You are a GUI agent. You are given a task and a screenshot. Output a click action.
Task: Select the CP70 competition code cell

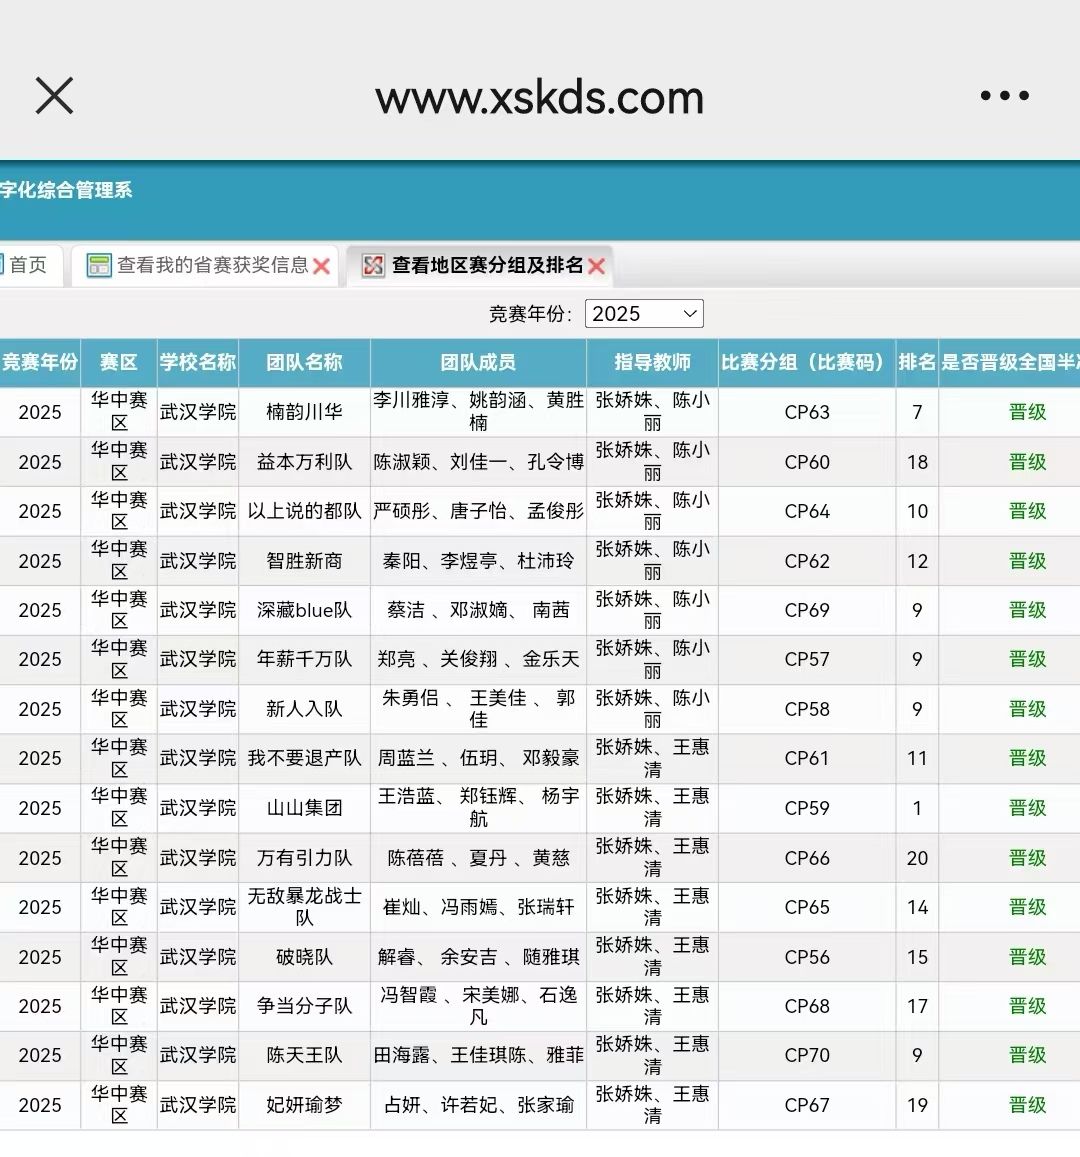tap(806, 1055)
